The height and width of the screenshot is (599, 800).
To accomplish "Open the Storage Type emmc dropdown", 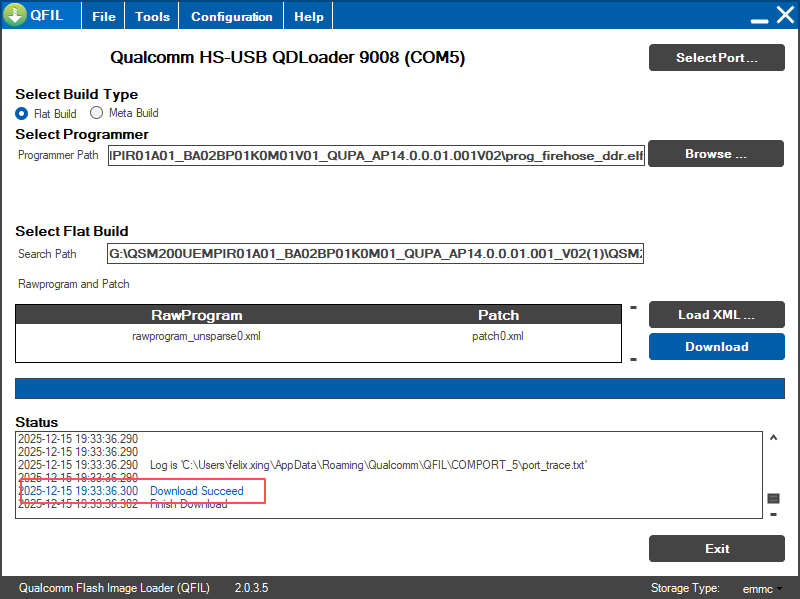I will (x=762, y=588).
